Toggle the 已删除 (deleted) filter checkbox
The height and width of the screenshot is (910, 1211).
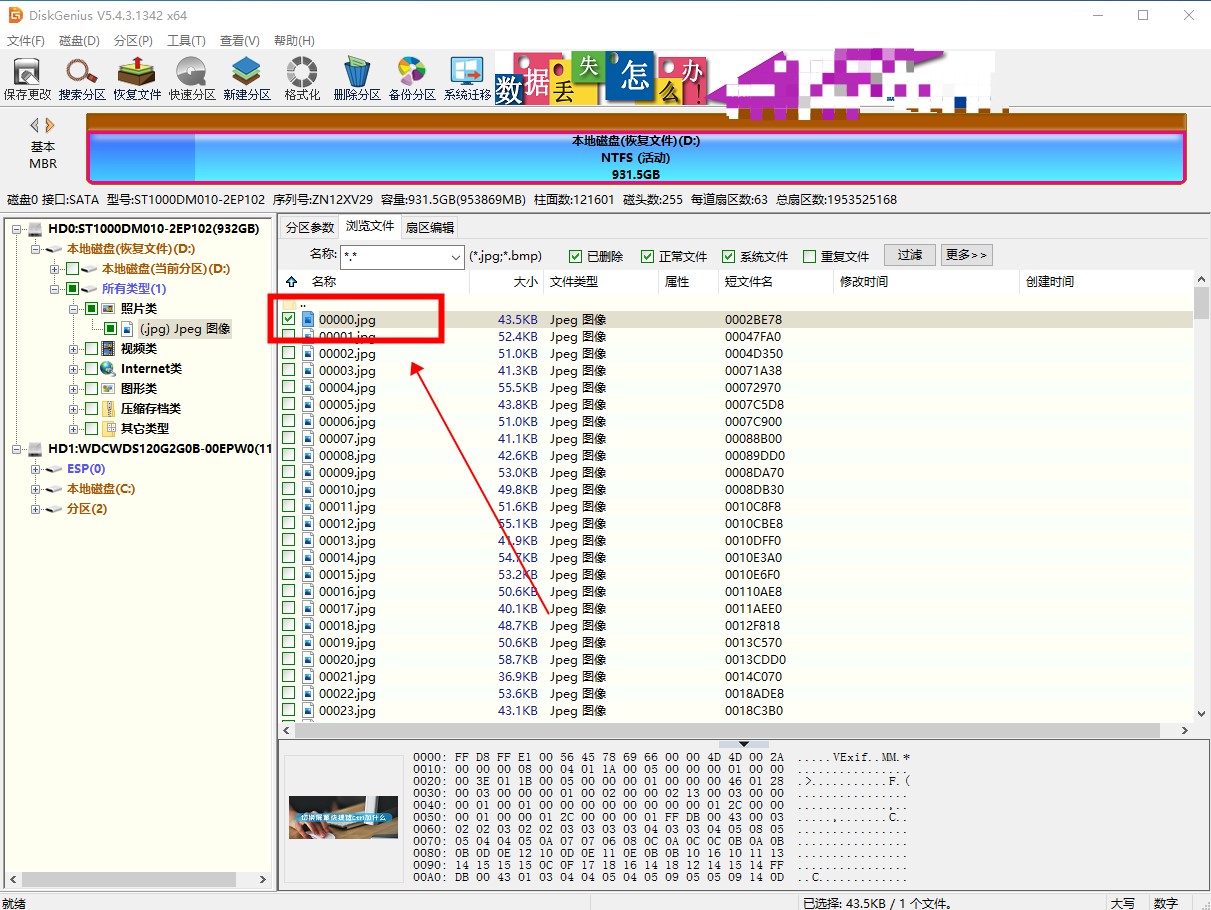(x=575, y=257)
